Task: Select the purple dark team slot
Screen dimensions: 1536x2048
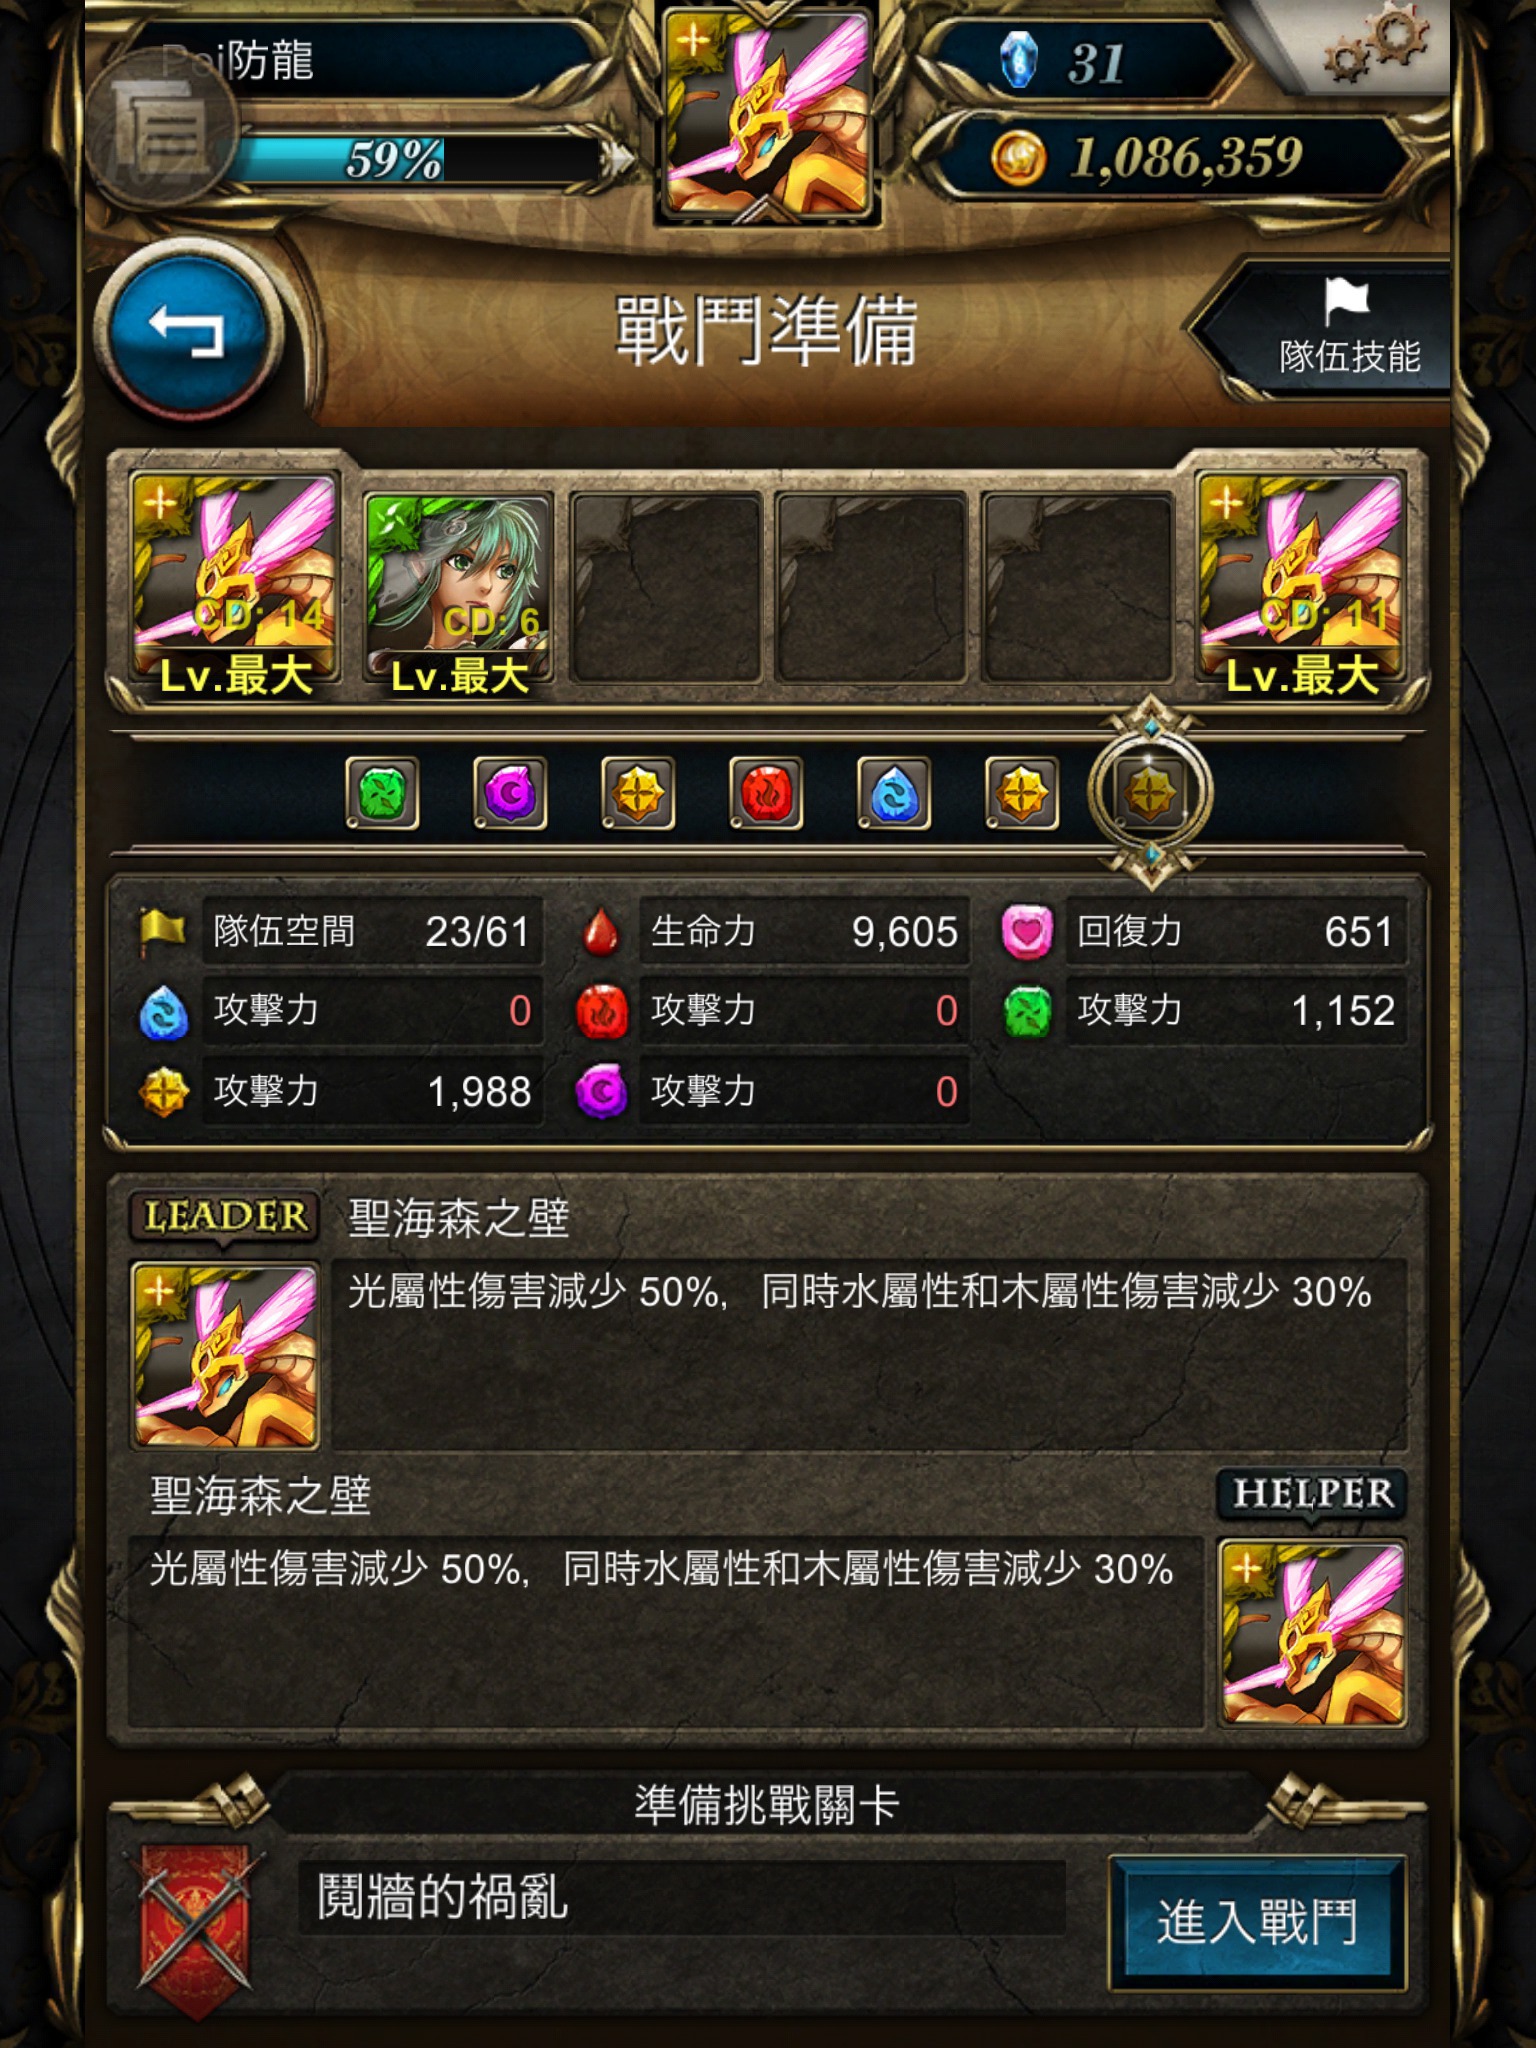Action: pyautogui.click(x=510, y=793)
